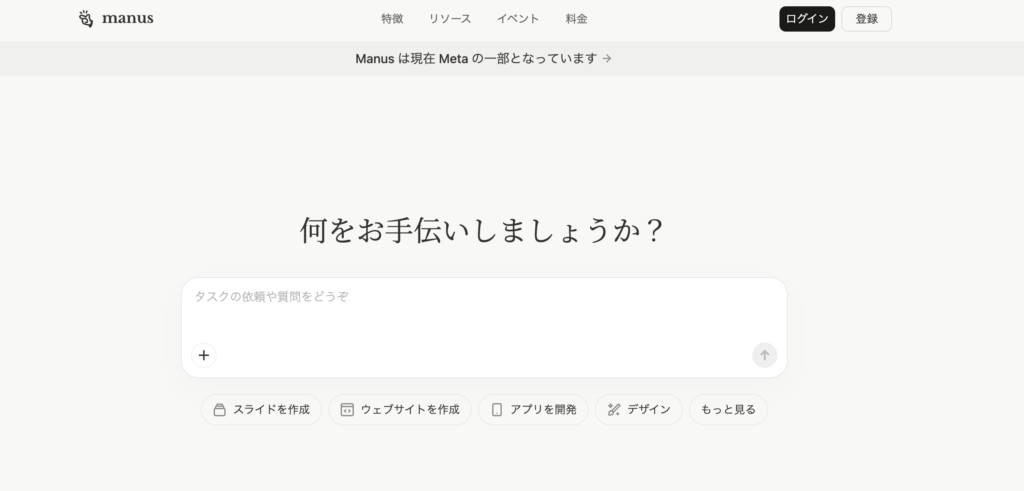Open the 特徴 menu in top navigation
This screenshot has height=491, width=1024.
(392, 19)
